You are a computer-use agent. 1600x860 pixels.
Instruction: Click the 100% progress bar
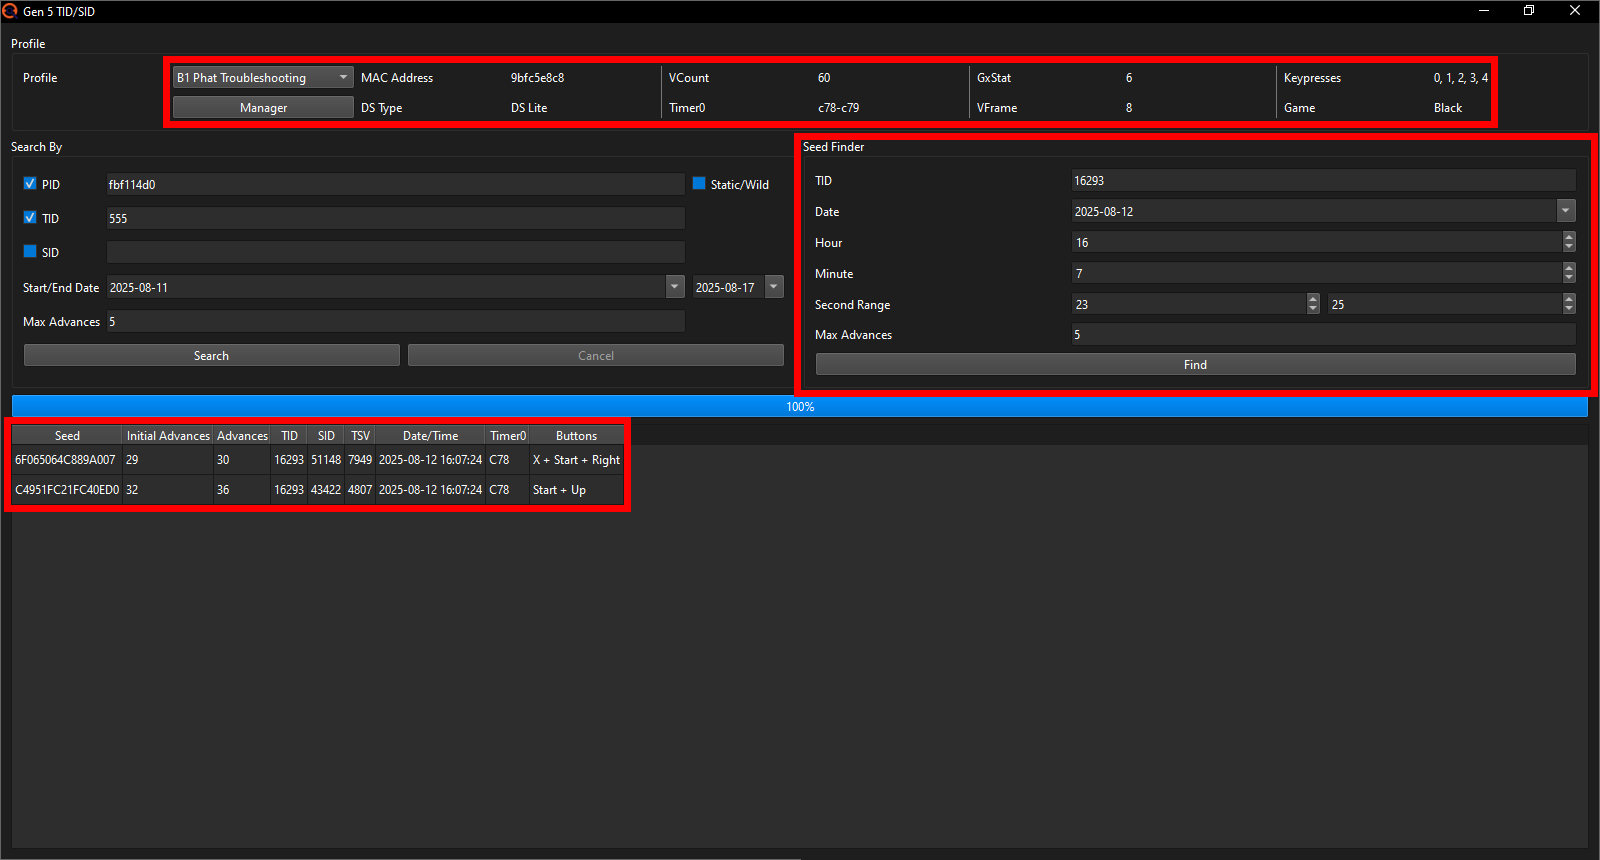pos(800,407)
